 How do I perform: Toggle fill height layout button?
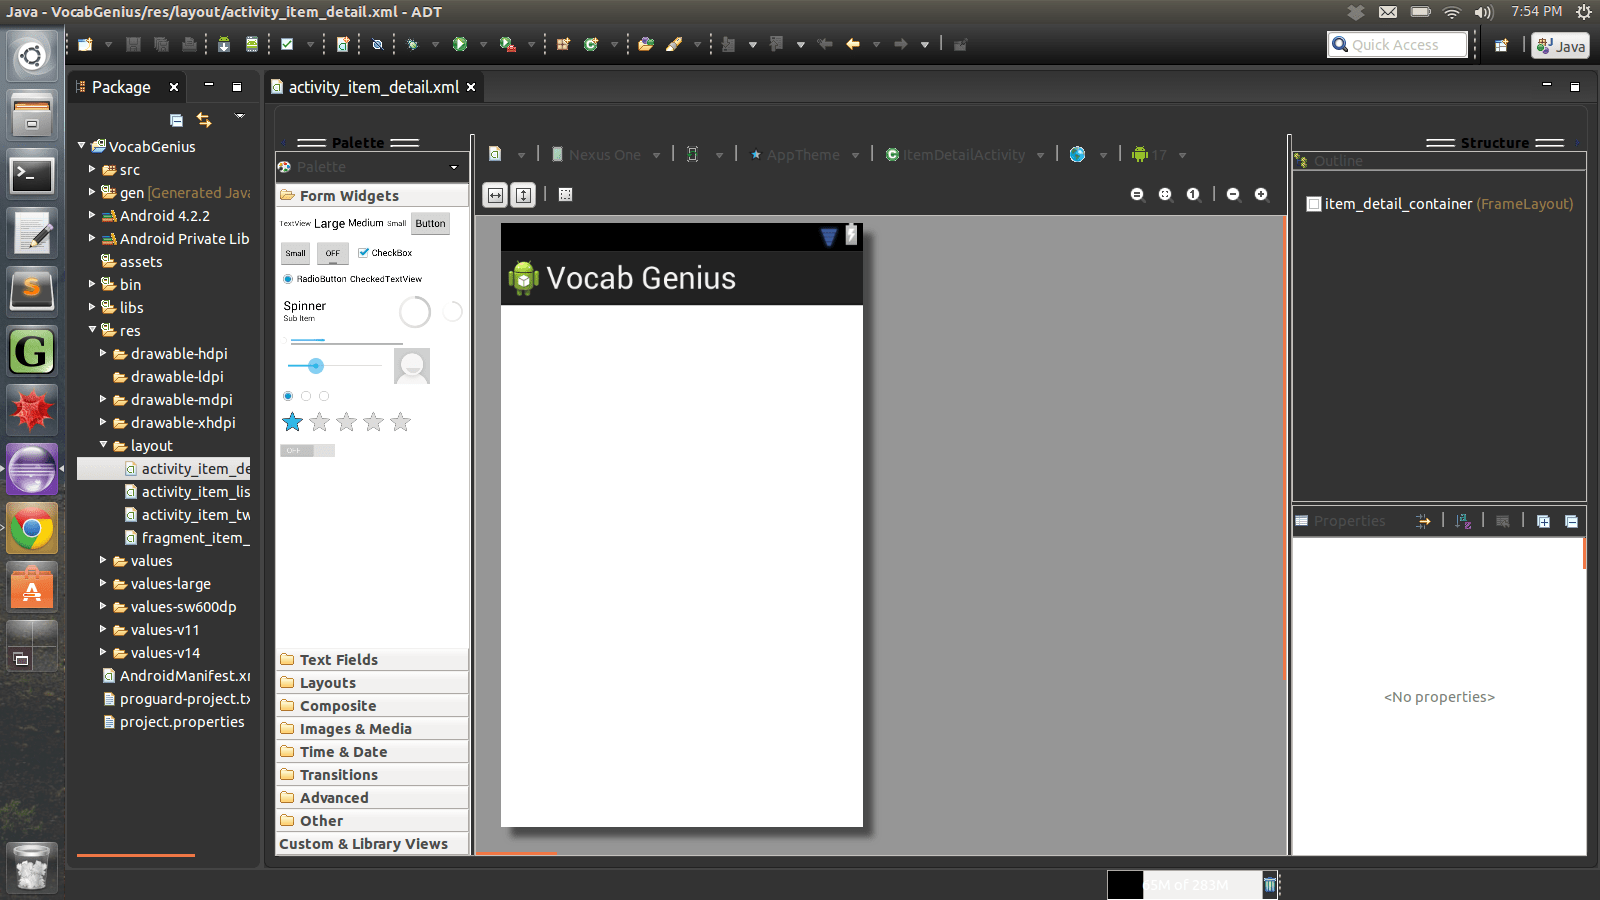(x=523, y=195)
